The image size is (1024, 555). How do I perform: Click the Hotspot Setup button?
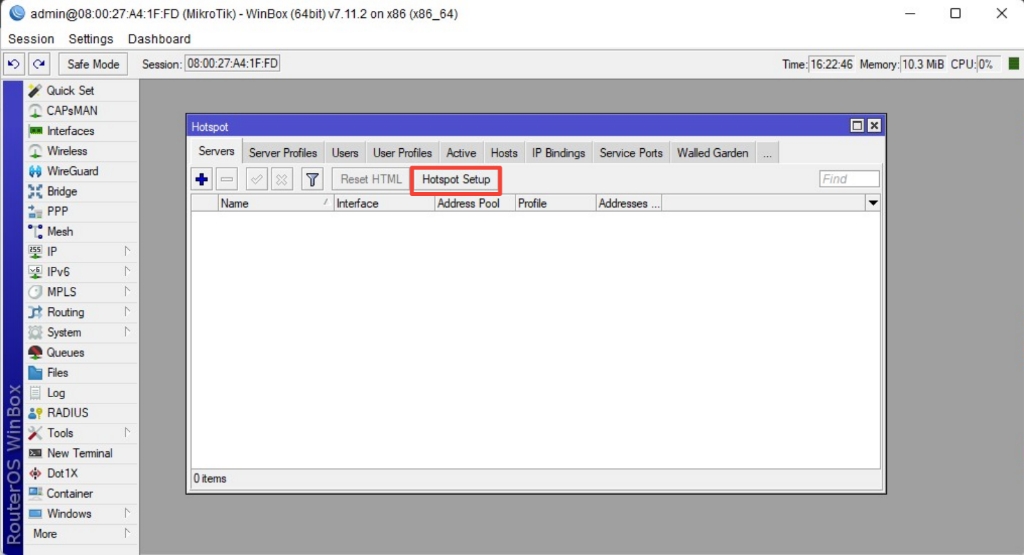coord(456,180)
